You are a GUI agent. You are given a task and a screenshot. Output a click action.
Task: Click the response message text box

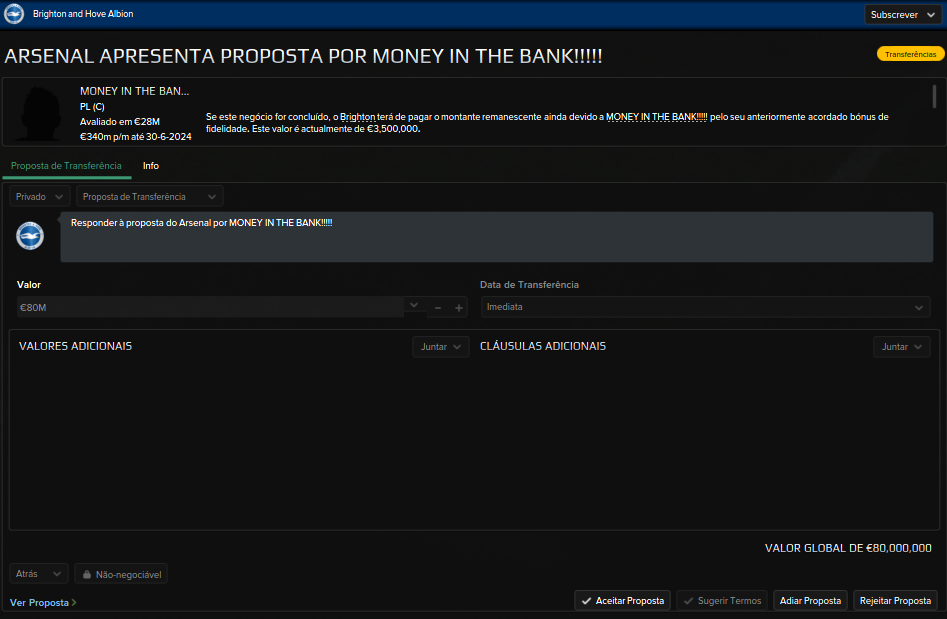tap(496, 237)
